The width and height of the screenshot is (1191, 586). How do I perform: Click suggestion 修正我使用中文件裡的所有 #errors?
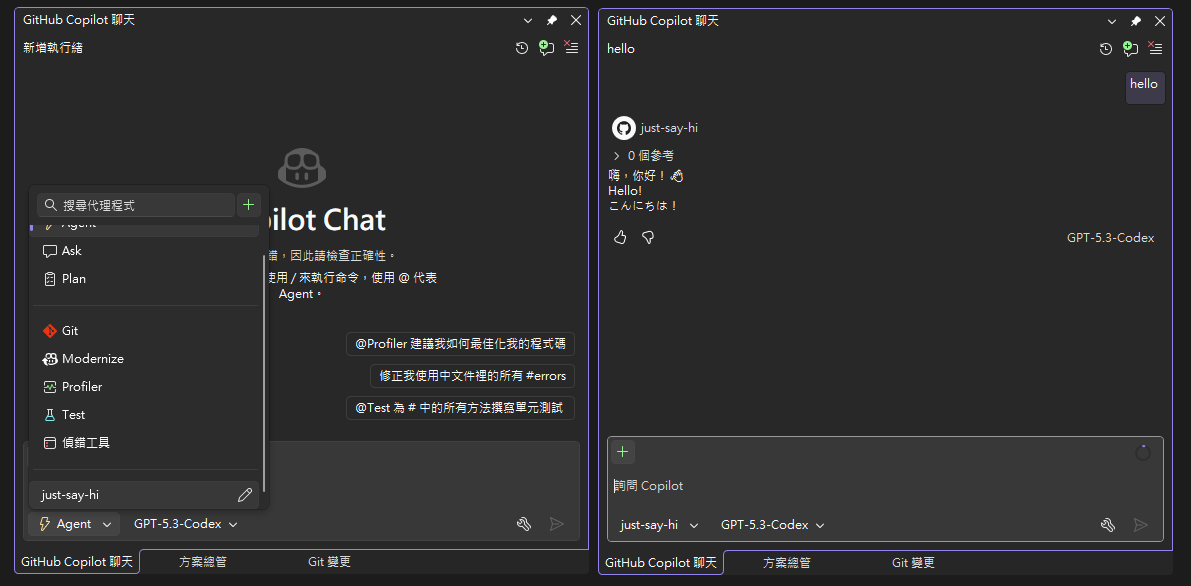point(472,375)
